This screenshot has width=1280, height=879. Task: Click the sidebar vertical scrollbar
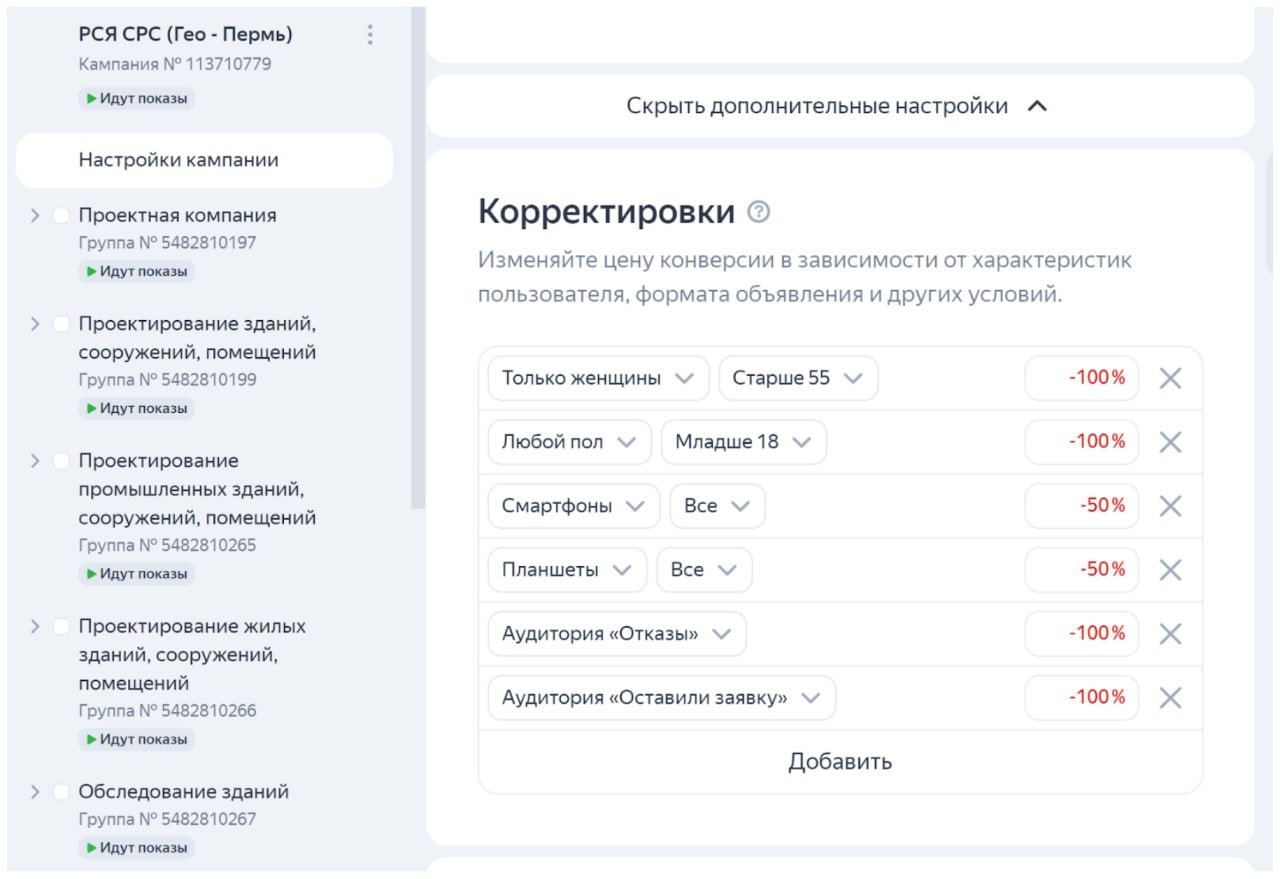point(419,258)
